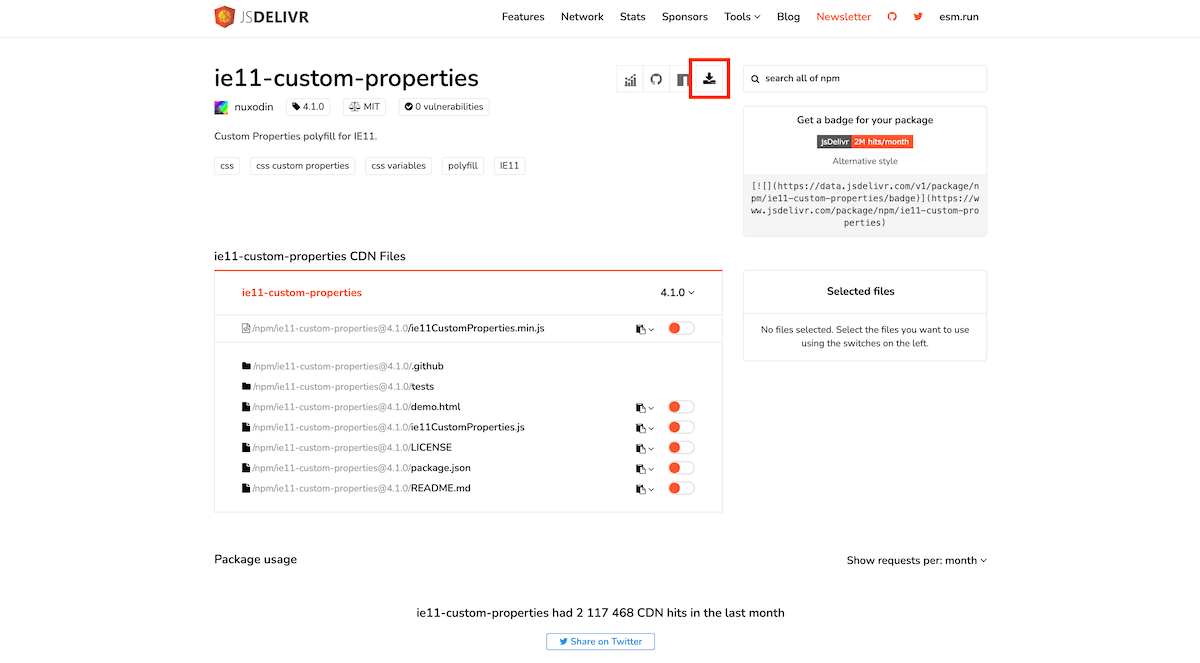Open the jsDelivr logo home link
1200x663 pixels.
pyautogui.click(x=261, y=16)
